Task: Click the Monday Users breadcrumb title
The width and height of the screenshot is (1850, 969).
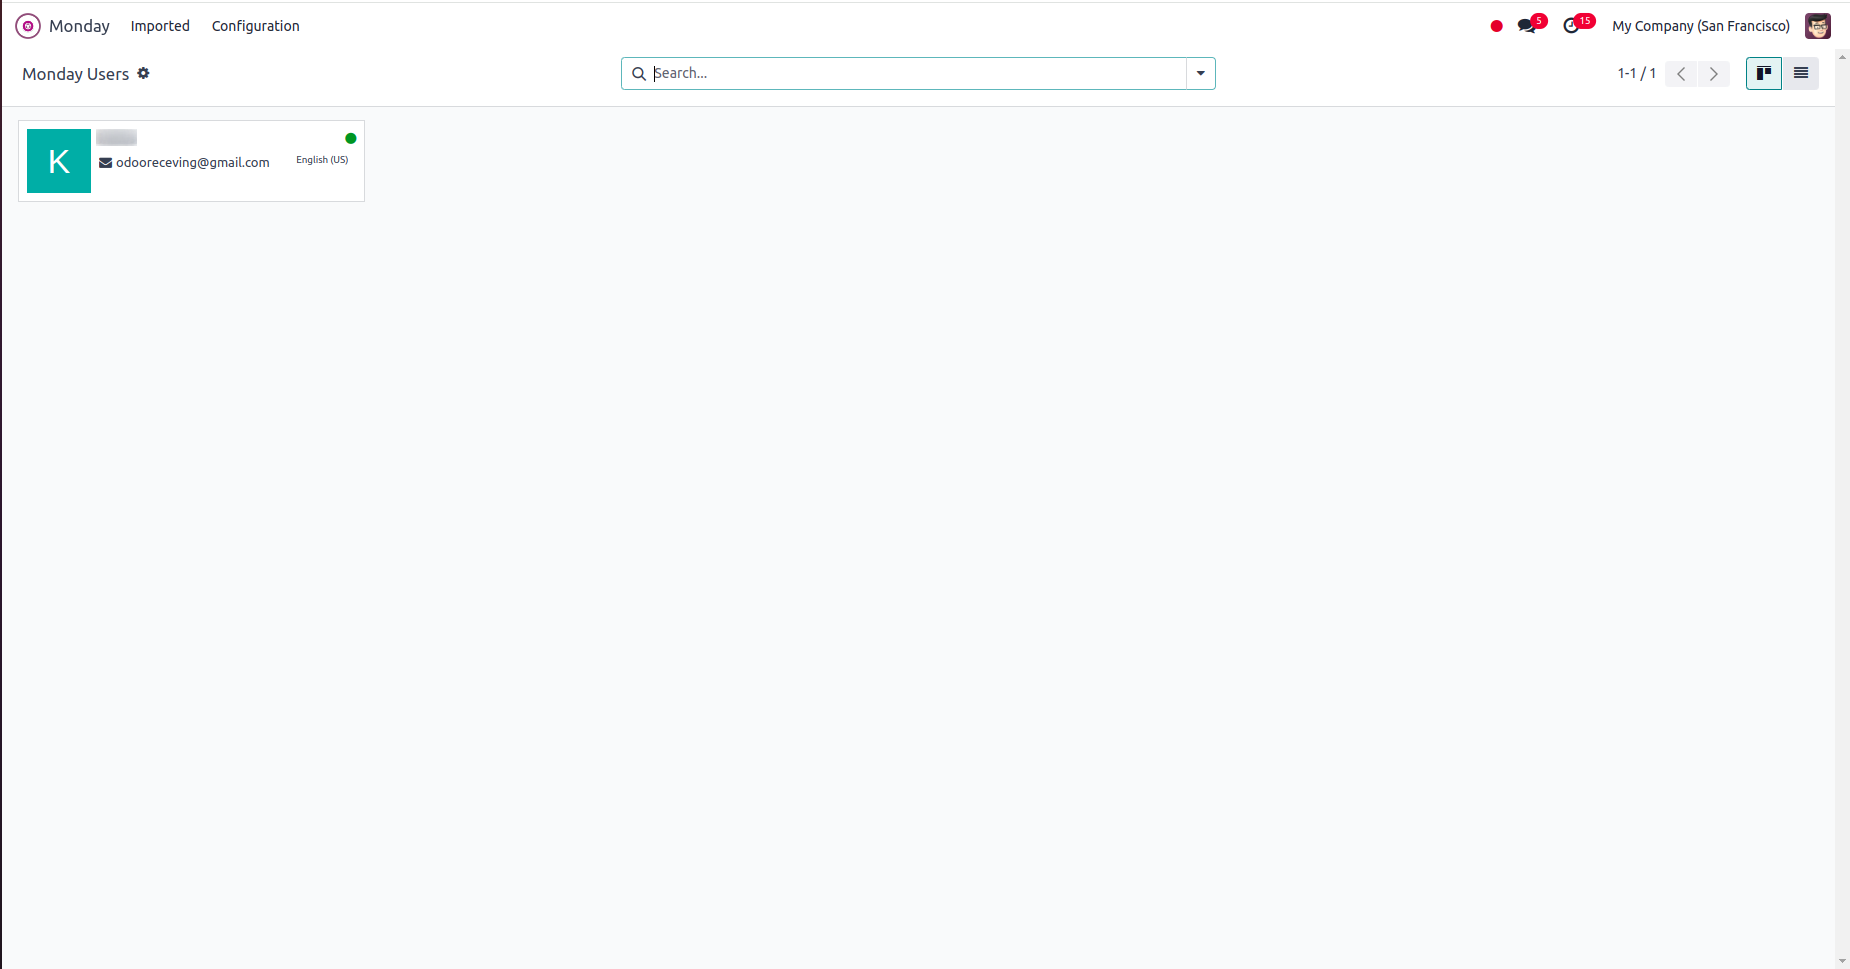Action: [76, 74]
